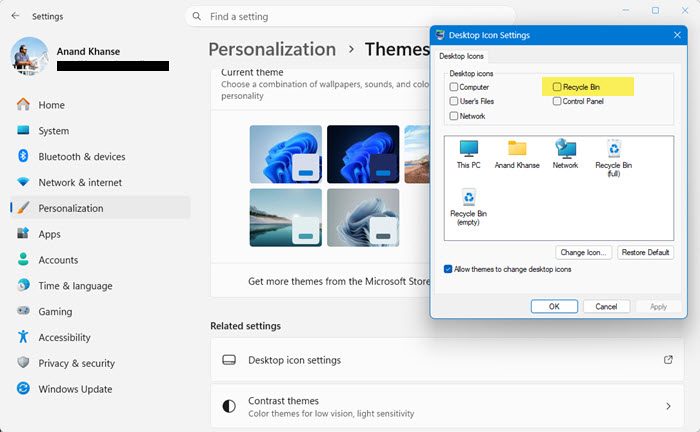Click the Find a setting search box

click(x=350, y=17)
